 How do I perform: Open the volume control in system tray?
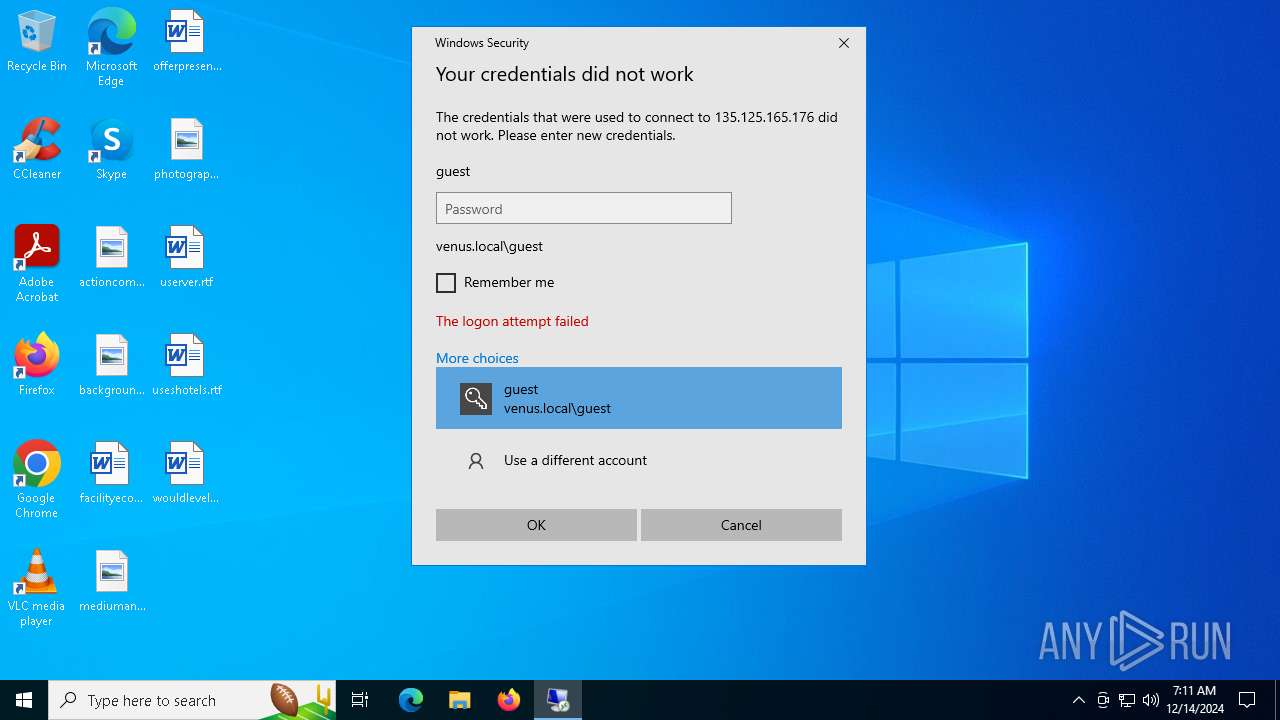coord(1151,700)
